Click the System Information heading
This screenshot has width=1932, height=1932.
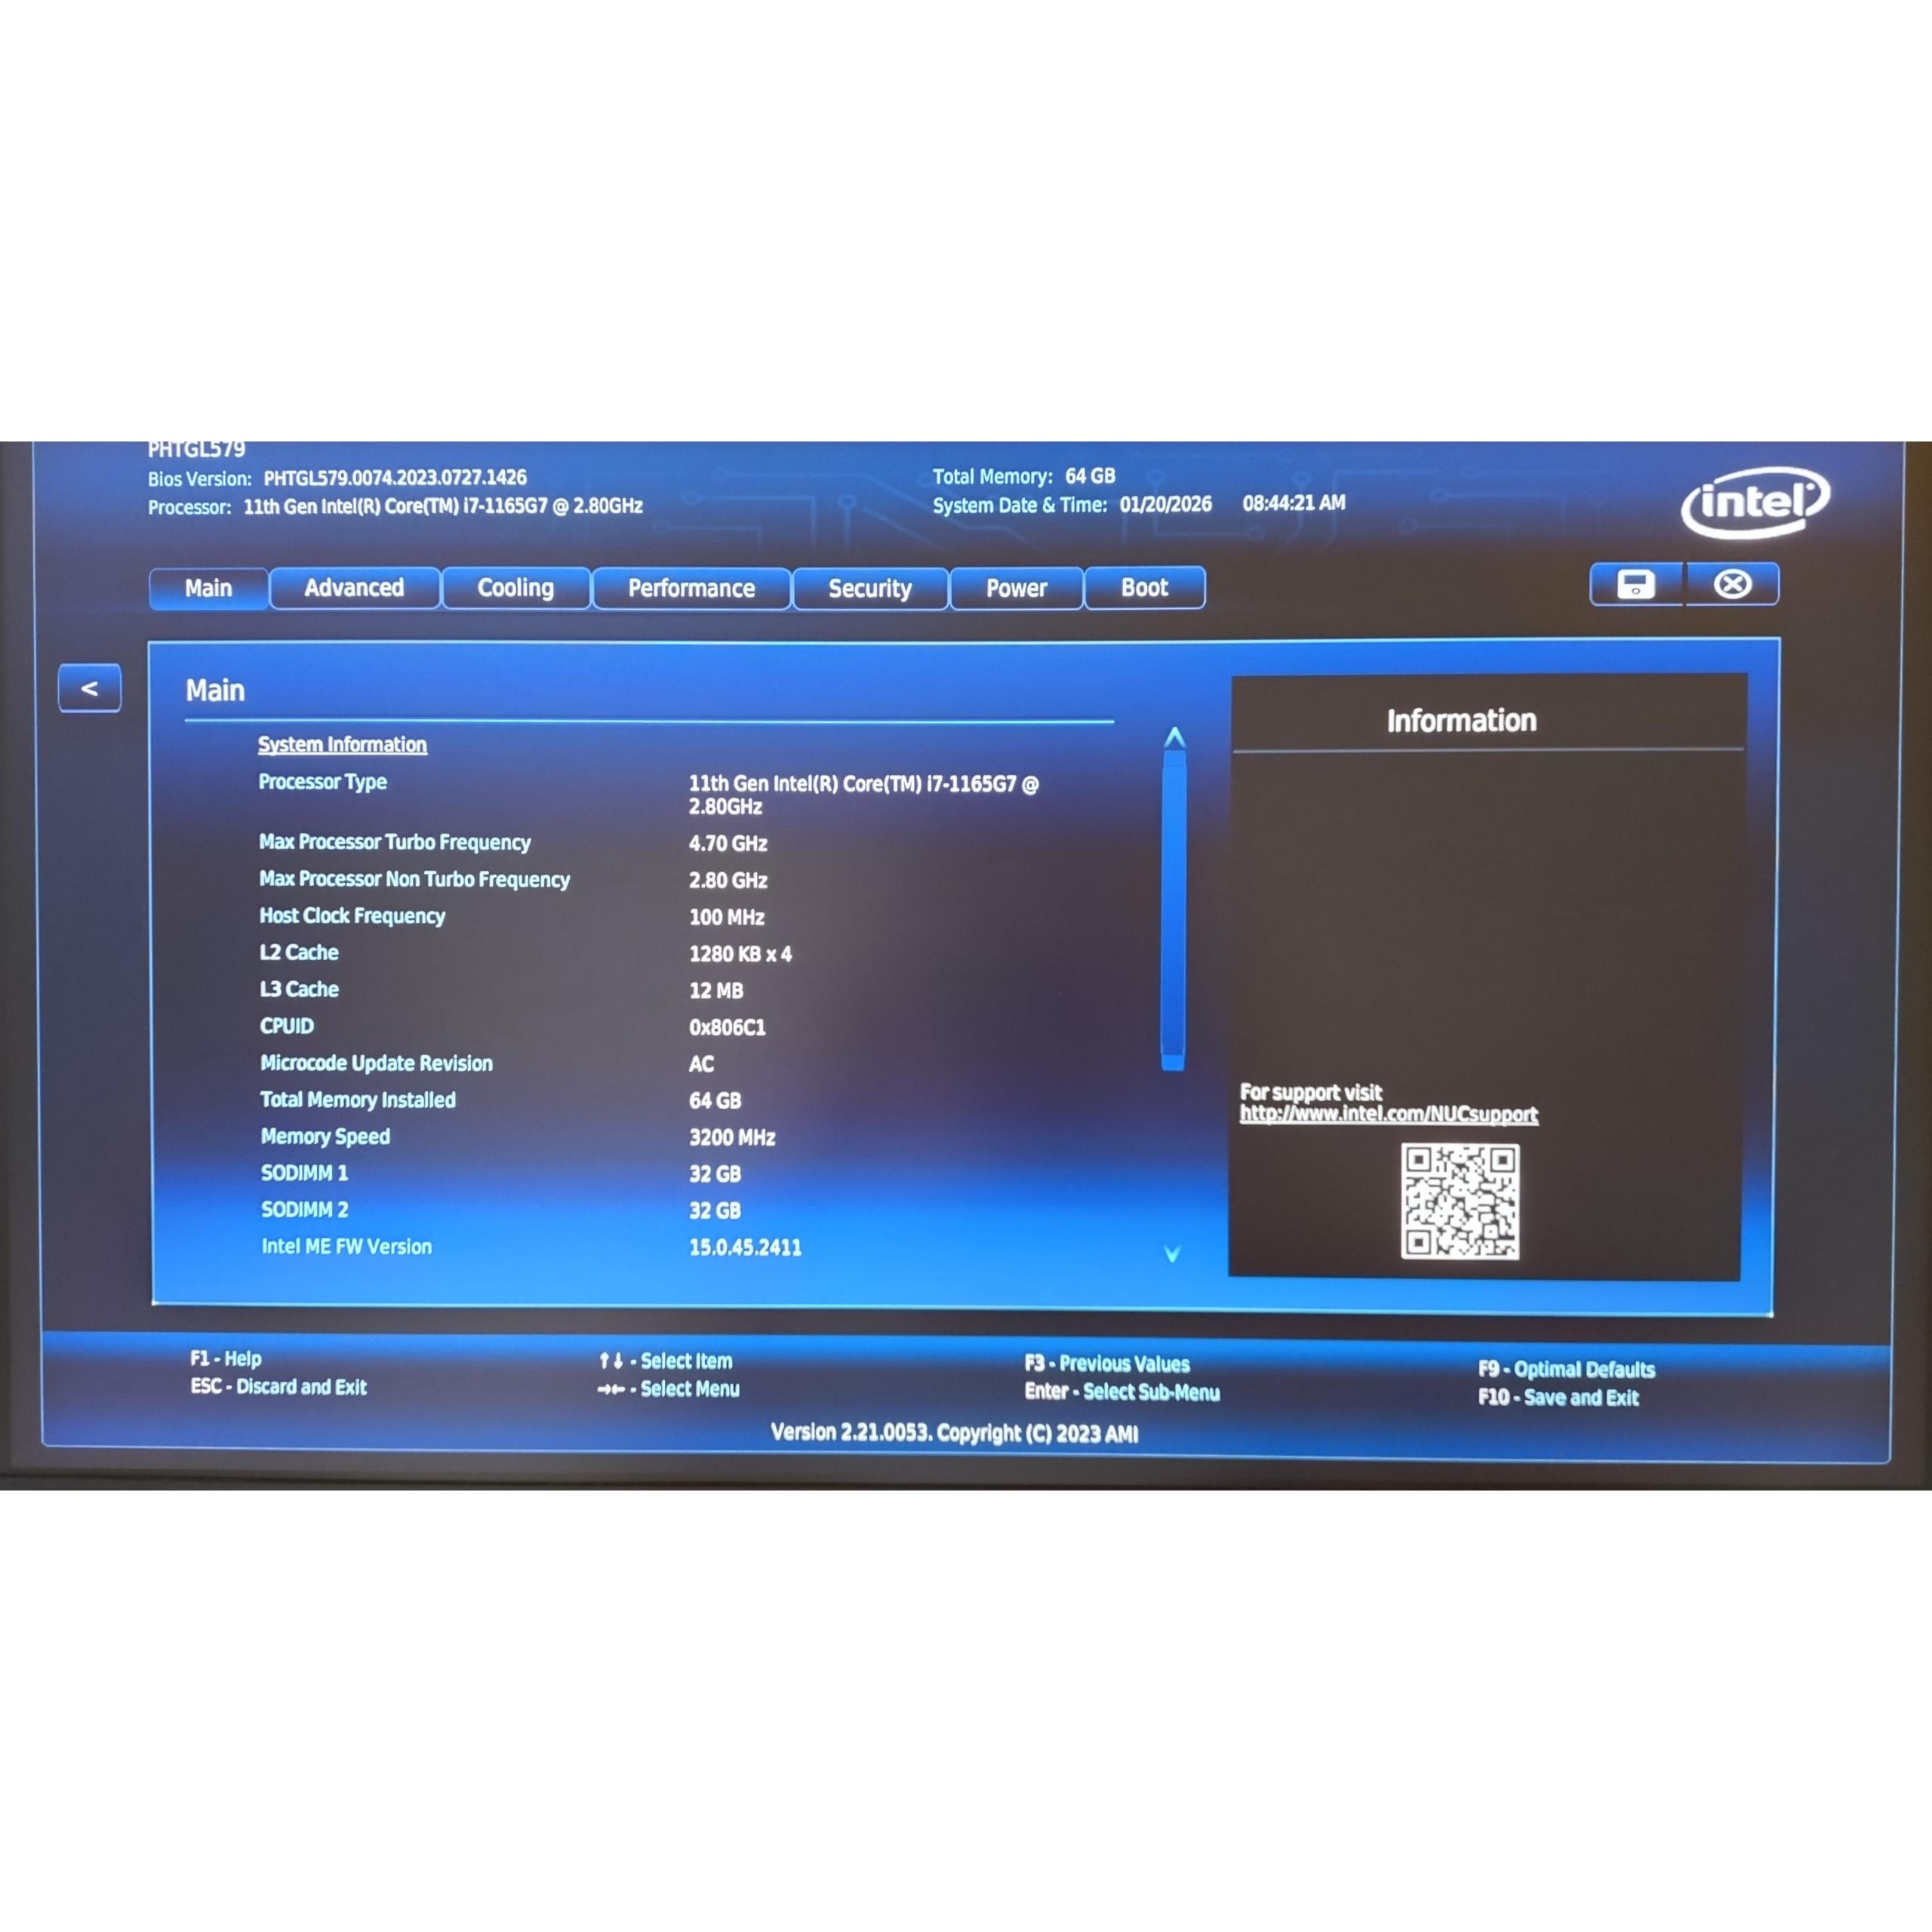[x=342, y=744]
